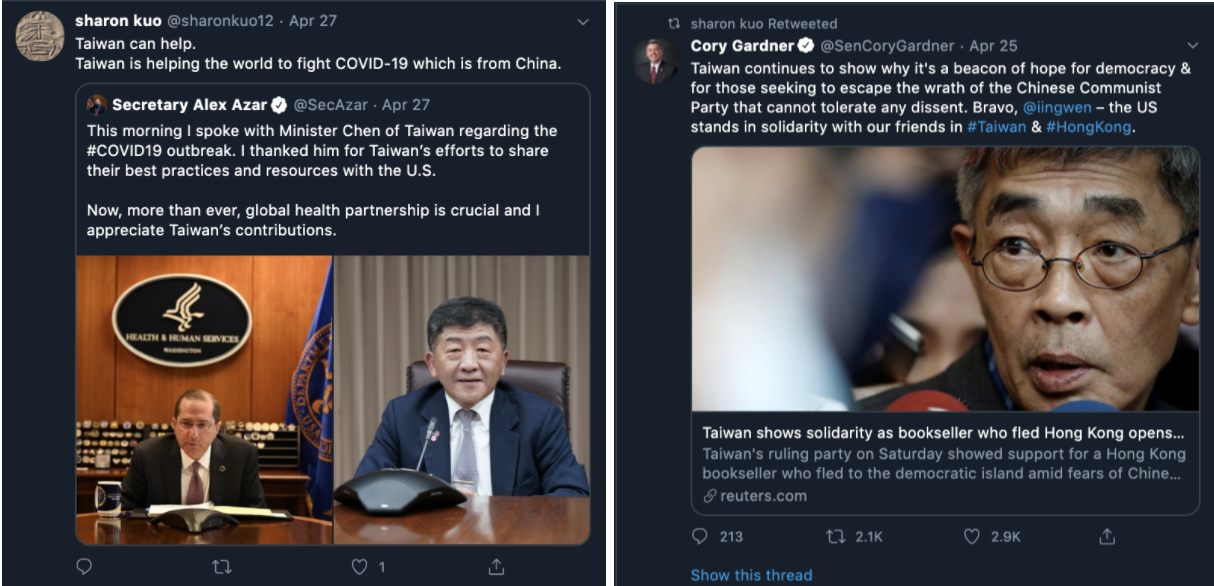Viewport: 1214px width, 586px height.
Task: Open sharon kuo's tweet options chevron
Action: [x=583, y=22]
